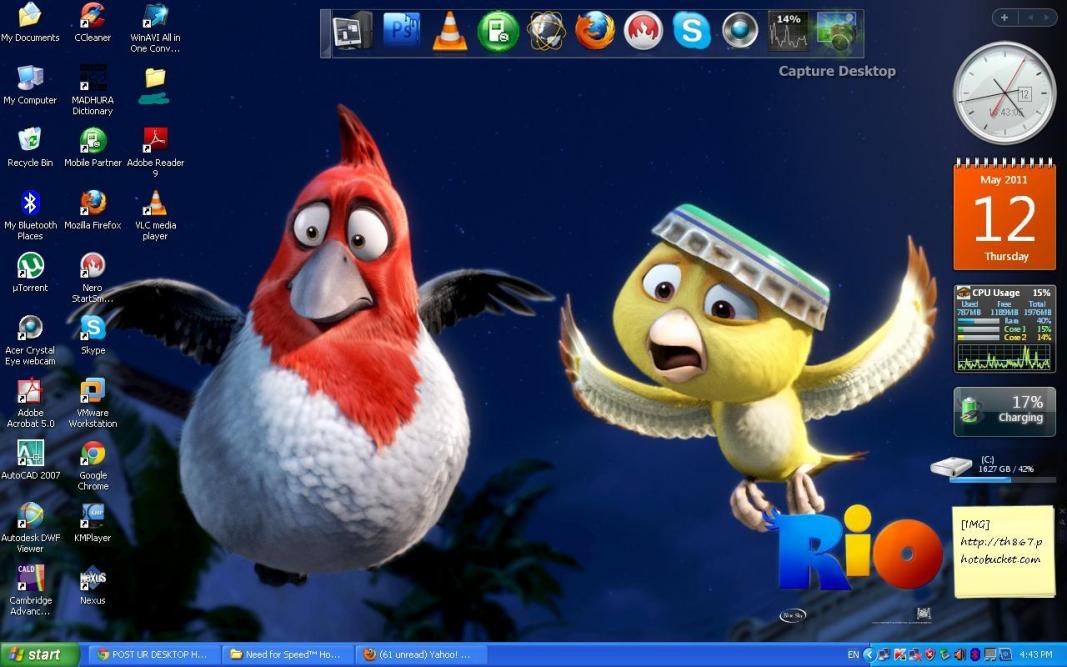
Task: Select the Google Chrome desktop icon
Action: click(93, 466)
